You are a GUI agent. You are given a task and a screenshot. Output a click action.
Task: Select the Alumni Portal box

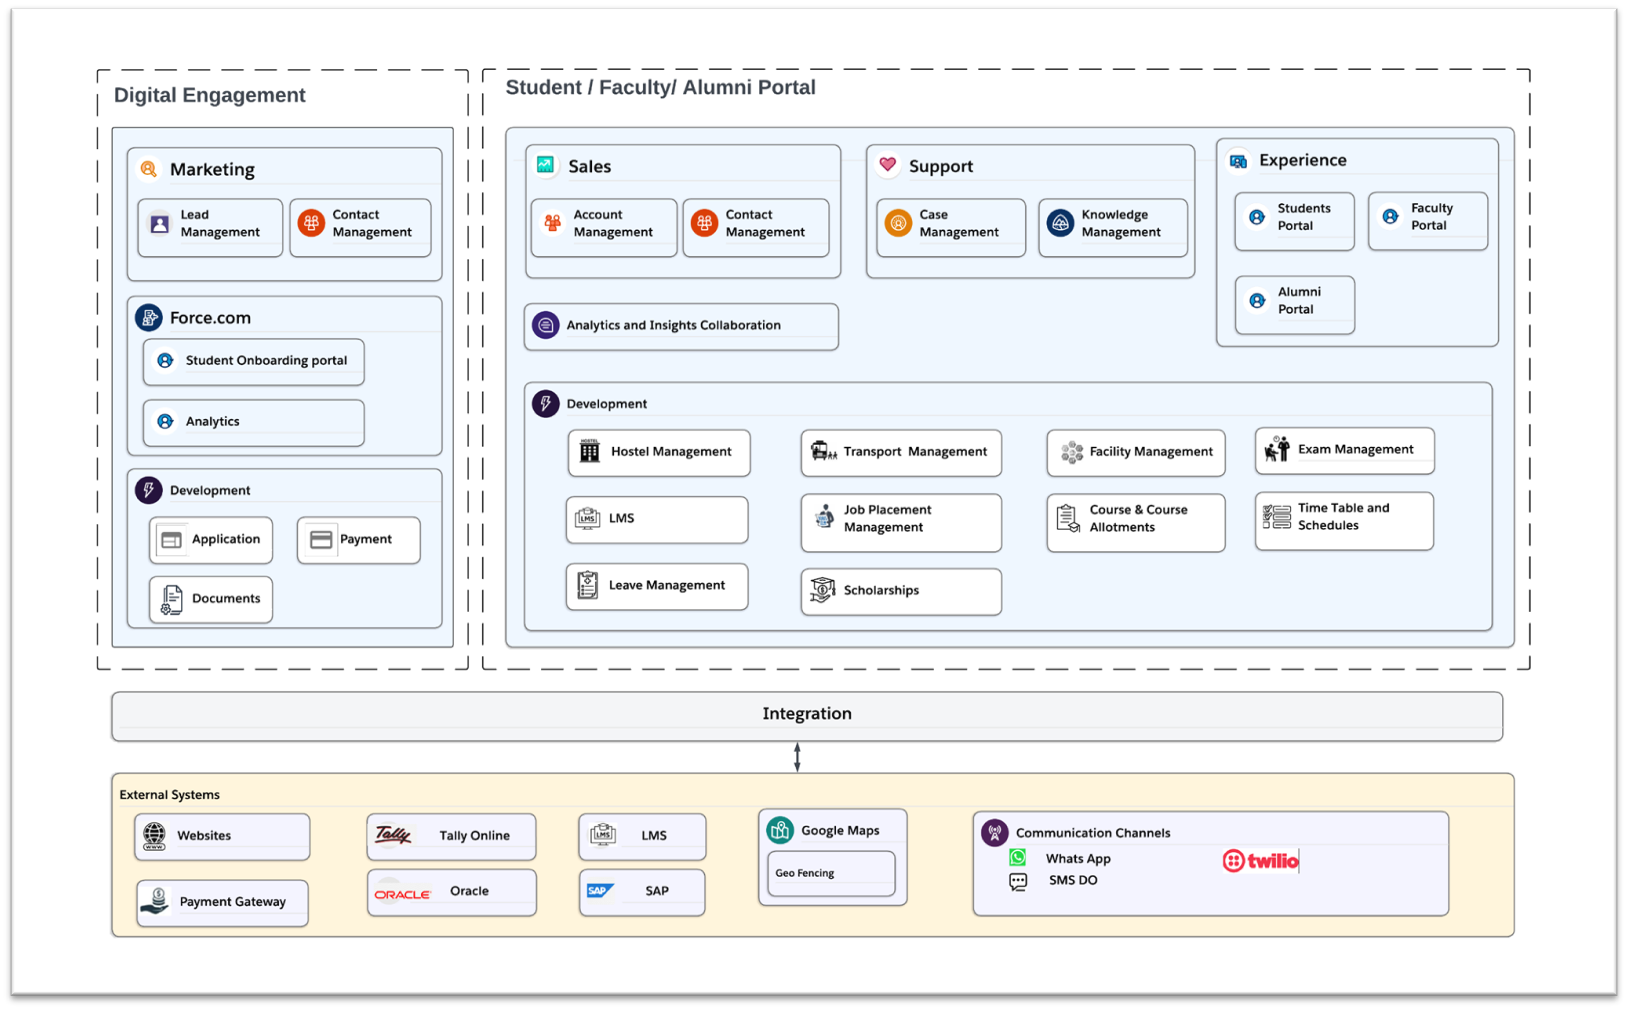1294,302
